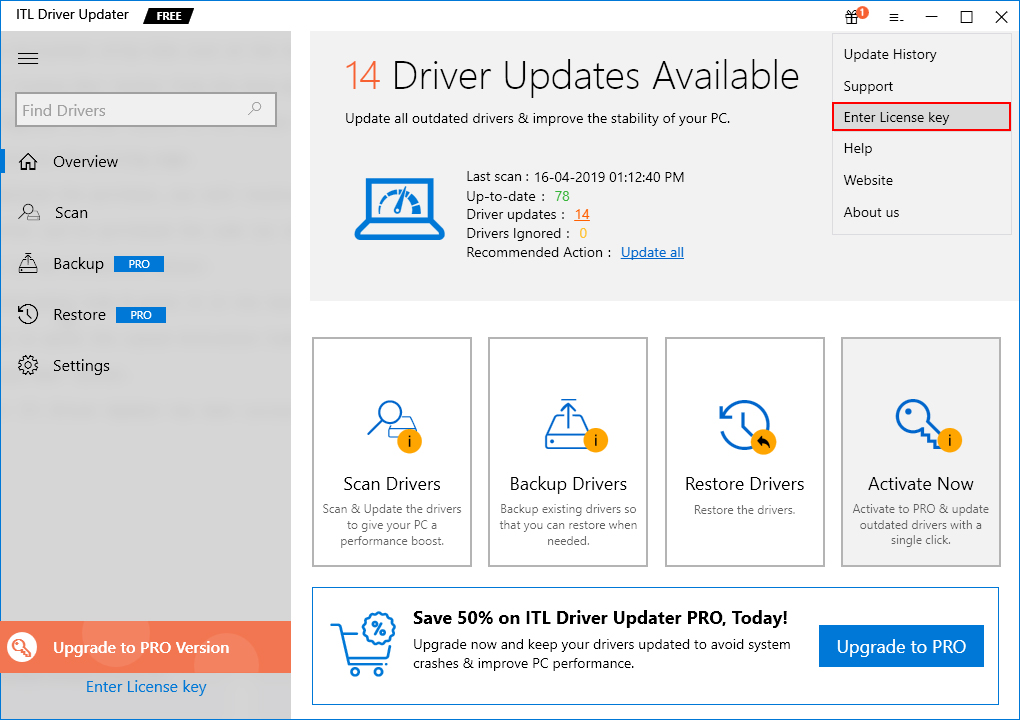Click the orange key icon on upgrade banner
The image size is (1020, 720).
22,647
